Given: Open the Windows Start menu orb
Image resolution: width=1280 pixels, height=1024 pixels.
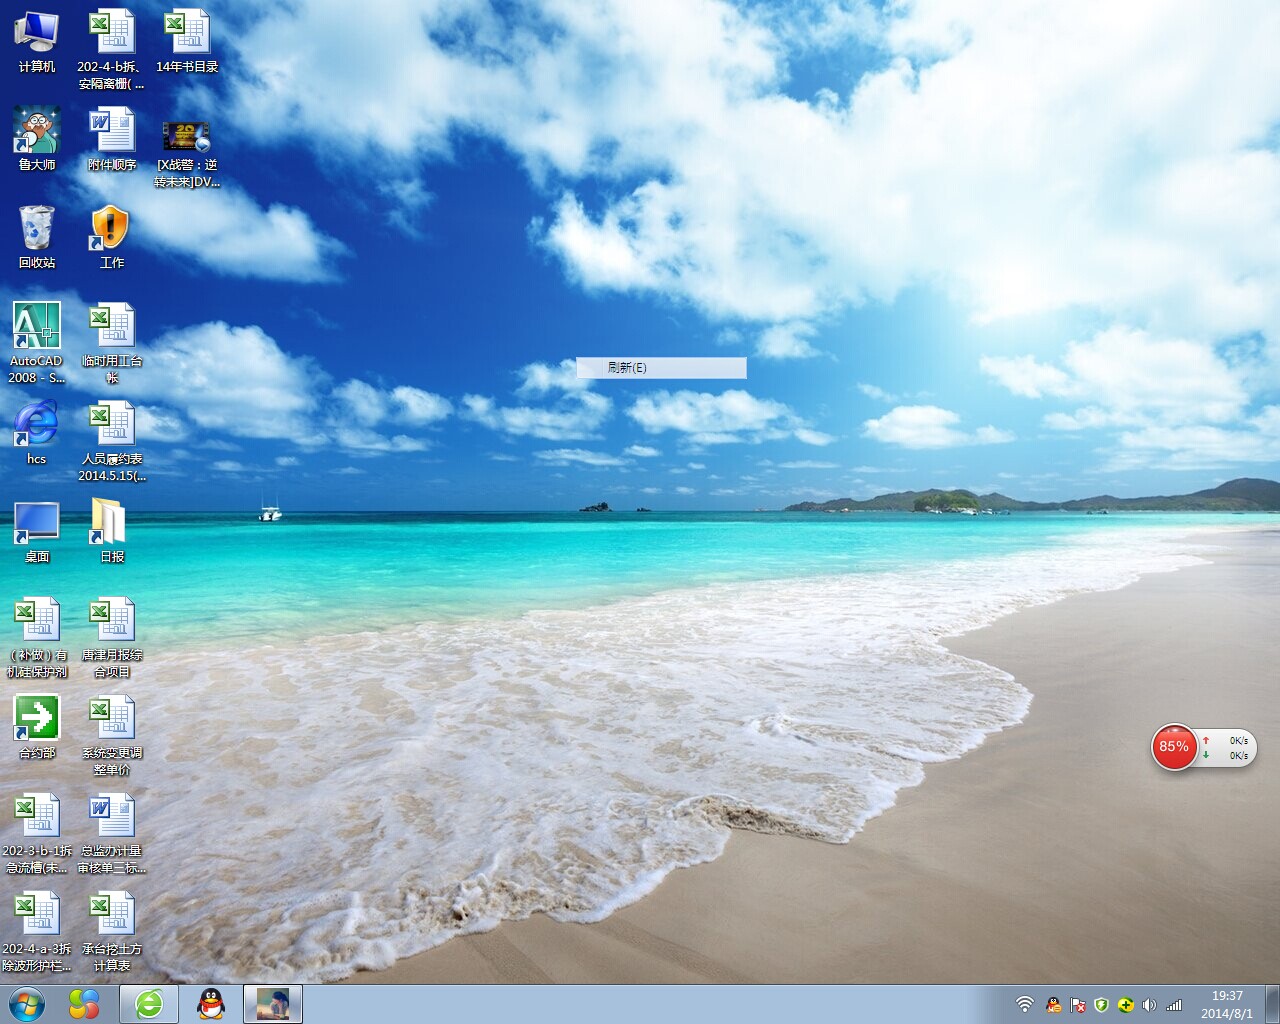Looking at the screenshot, I should click(x=27, y=1004).
